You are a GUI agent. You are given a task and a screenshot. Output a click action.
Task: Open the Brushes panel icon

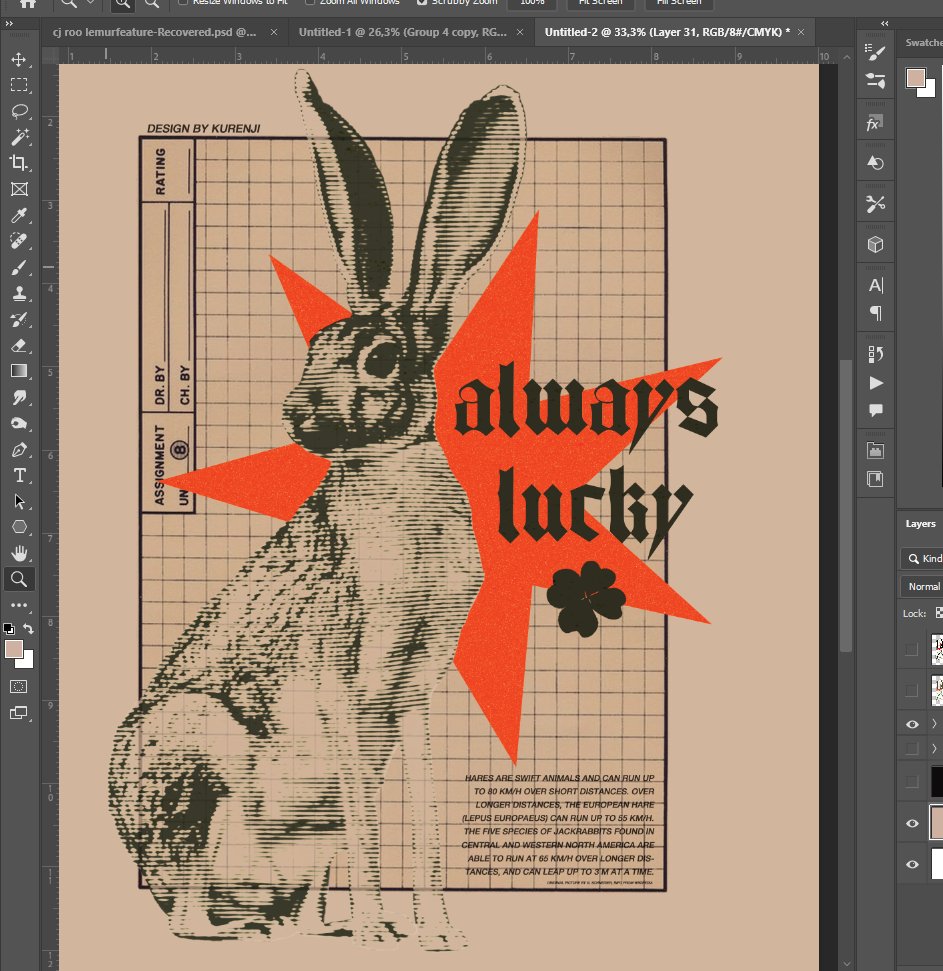[x=875, y=81]
